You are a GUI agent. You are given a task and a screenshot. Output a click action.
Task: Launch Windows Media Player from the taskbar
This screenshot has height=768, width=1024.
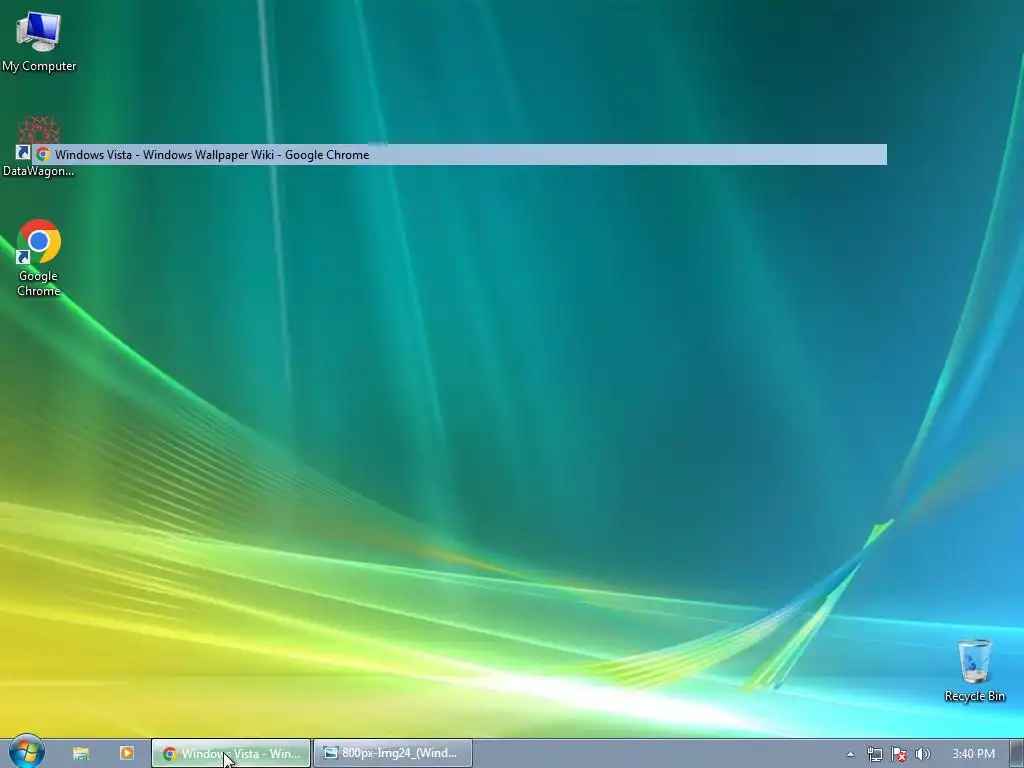[x=127, y=753]
